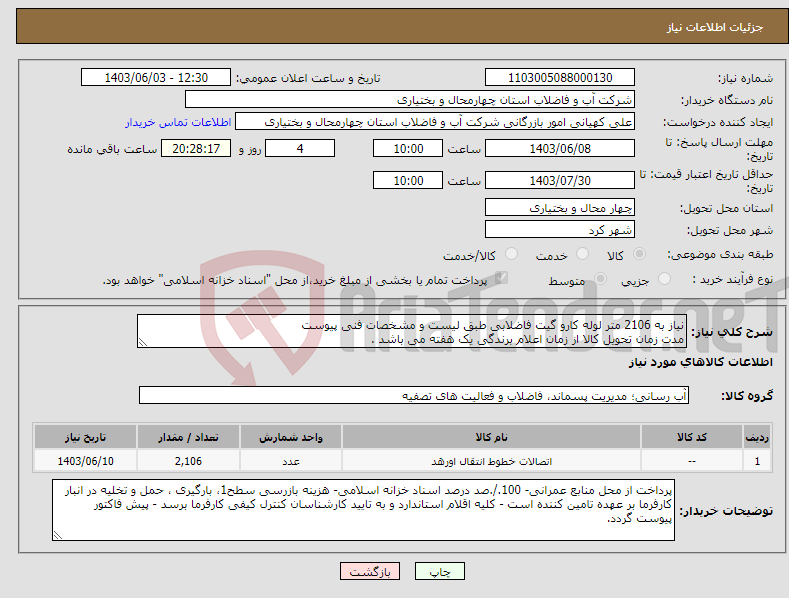789x598 pixels.
Task: Click the توضیحات خریدار label
Action: (726, 511)
